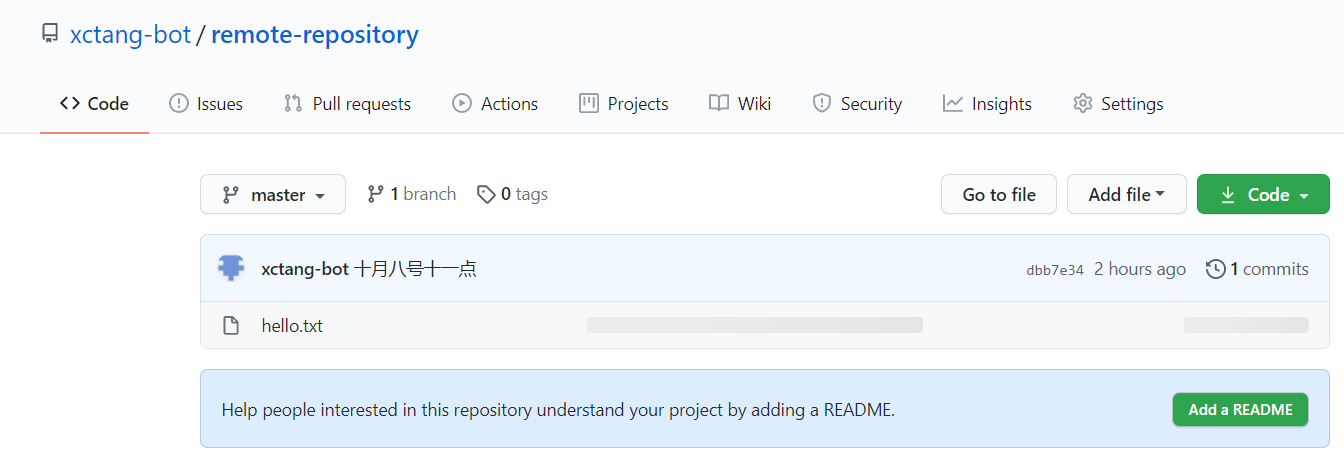Open the Pull requests tab
1344x475 pixels.
click(347, 104)
